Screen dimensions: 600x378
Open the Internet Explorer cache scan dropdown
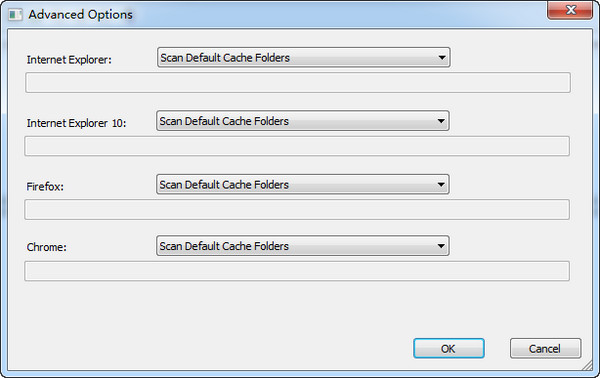pos(303,57)
